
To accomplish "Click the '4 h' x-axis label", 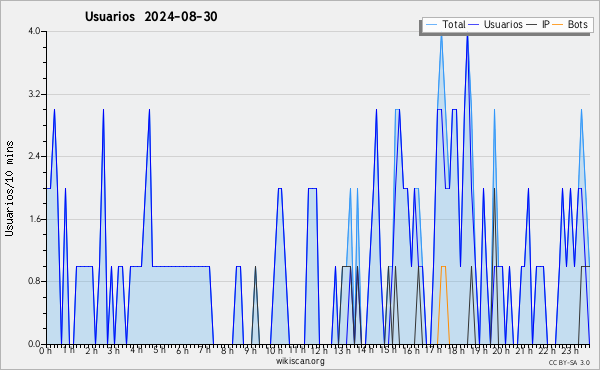I will point(137,350).
